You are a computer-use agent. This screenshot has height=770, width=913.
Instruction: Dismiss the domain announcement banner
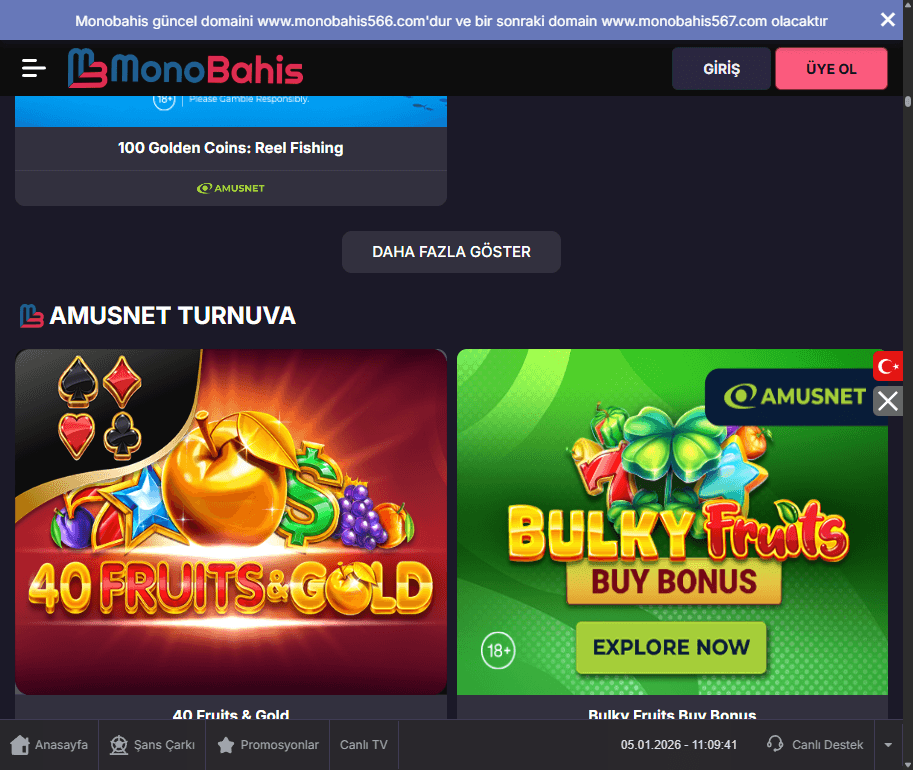tap(887, 20)
